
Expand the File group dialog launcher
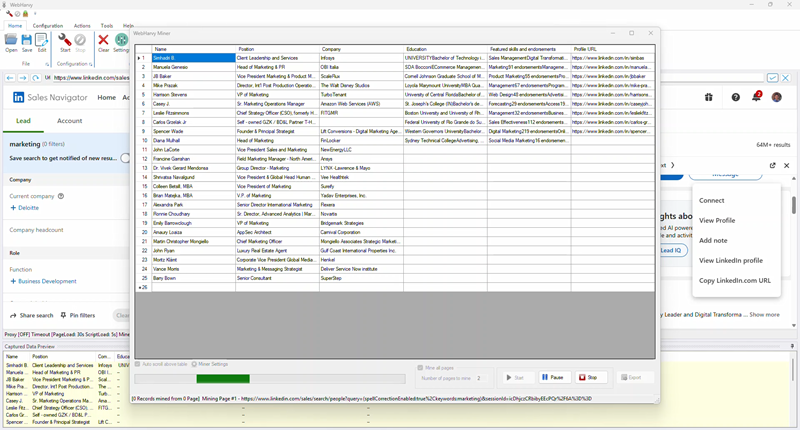tap(47, 64)
